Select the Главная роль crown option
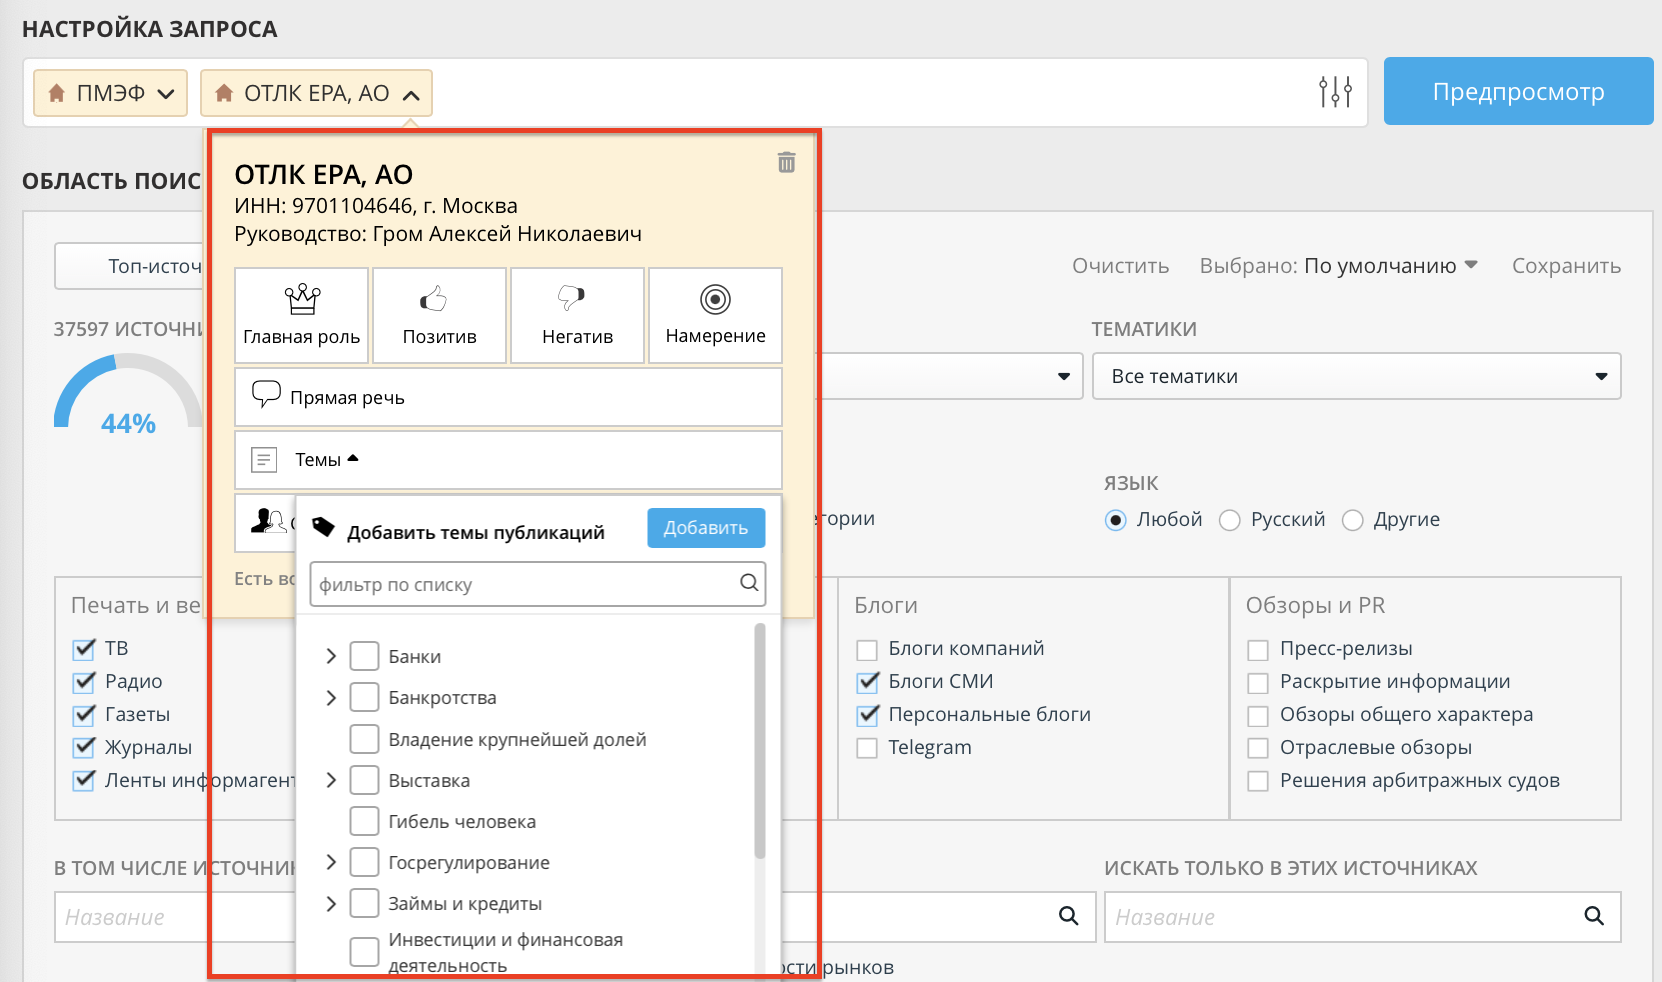This screenshot has width=1662, height=982. pyautogui.click(x=302, y=315)
